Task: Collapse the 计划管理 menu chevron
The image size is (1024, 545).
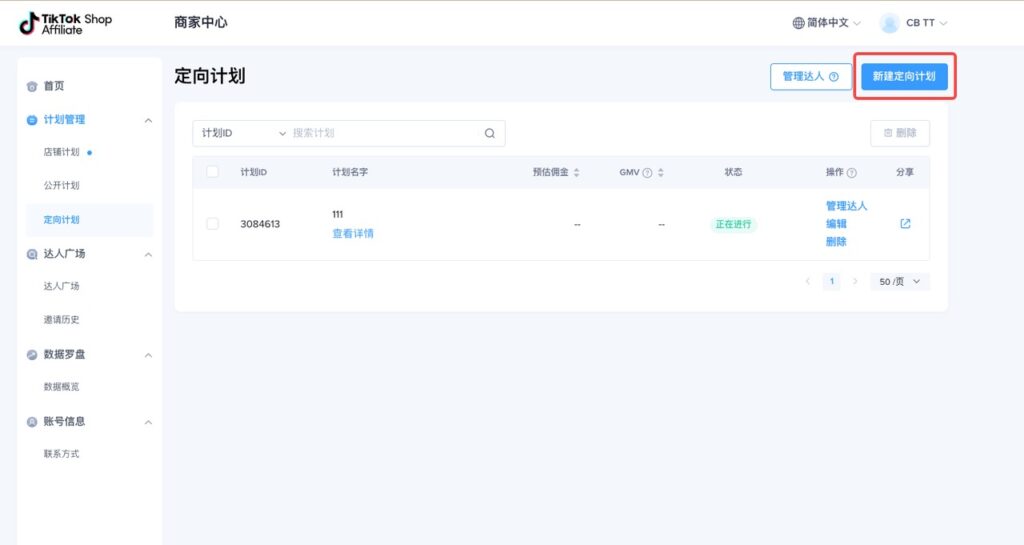Action: click(x=148, y=121)
